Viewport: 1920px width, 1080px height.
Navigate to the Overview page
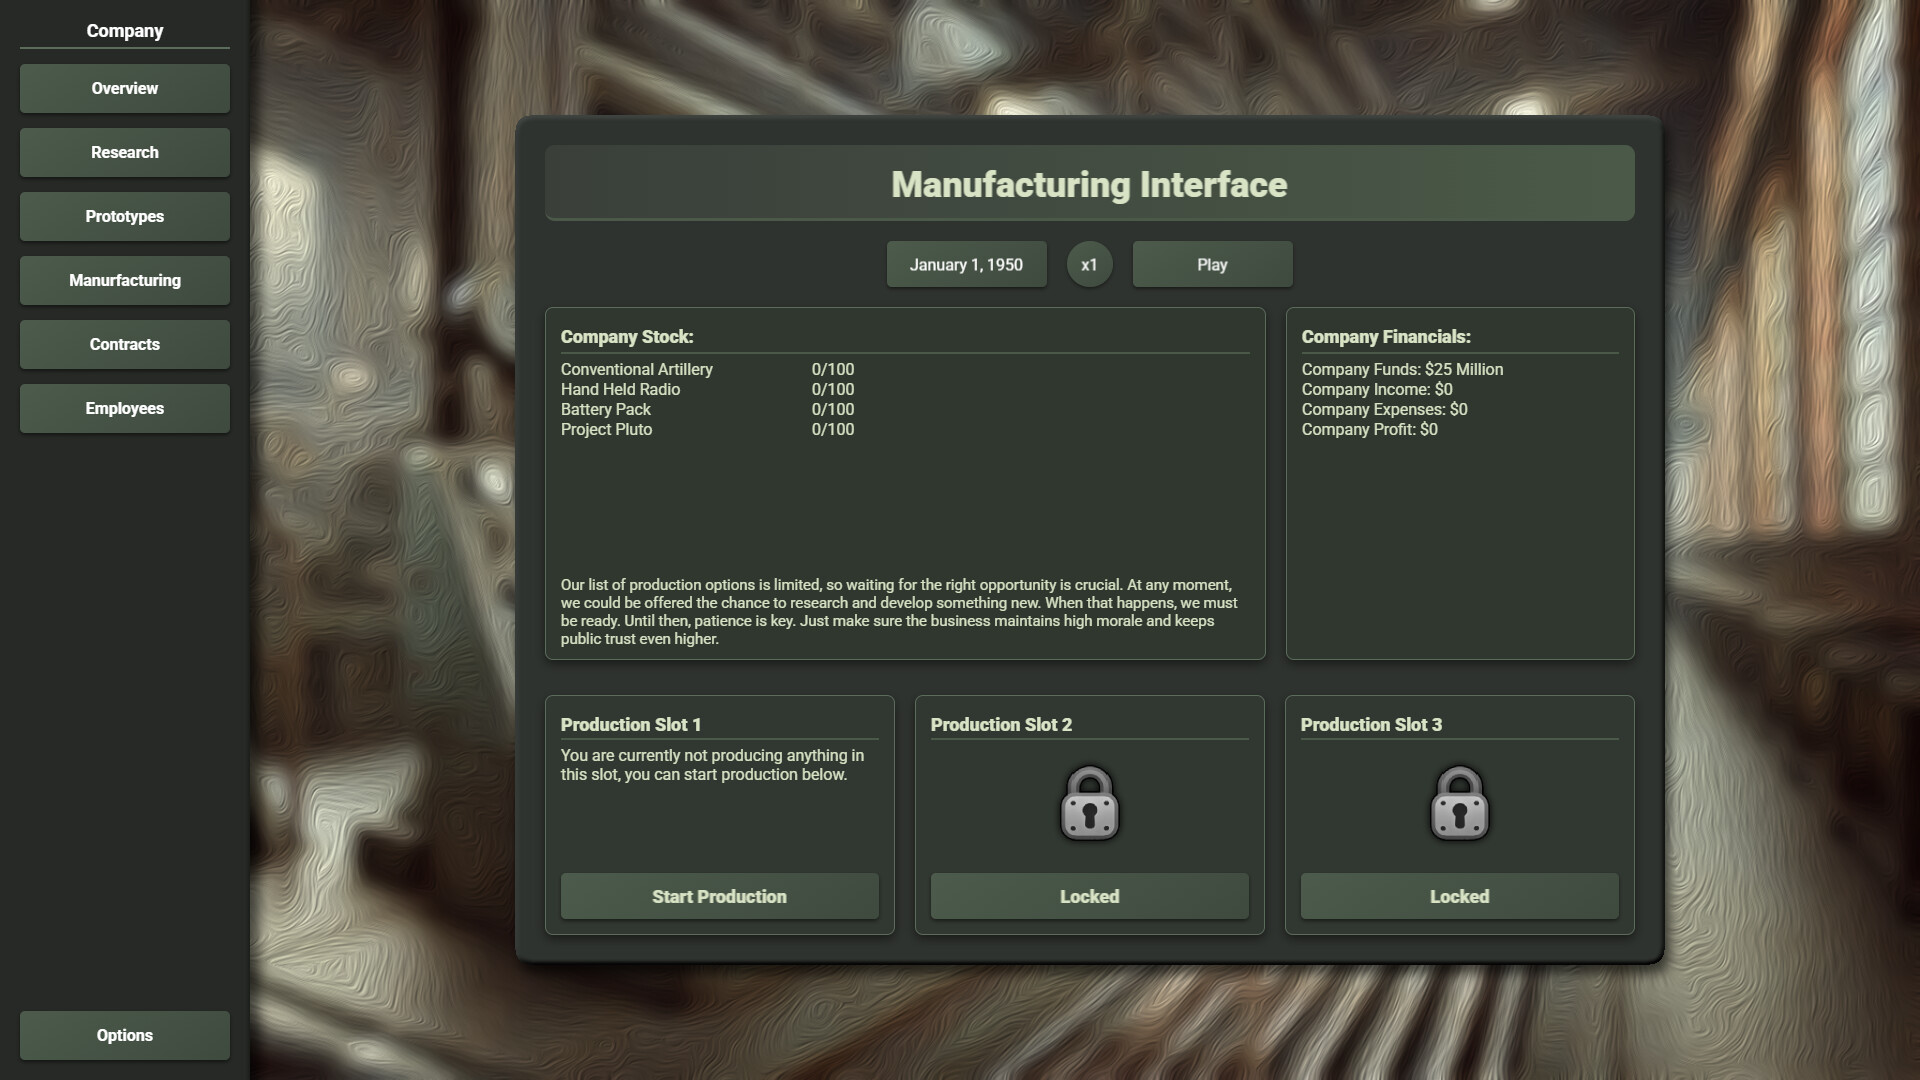(x=124, y=88)
